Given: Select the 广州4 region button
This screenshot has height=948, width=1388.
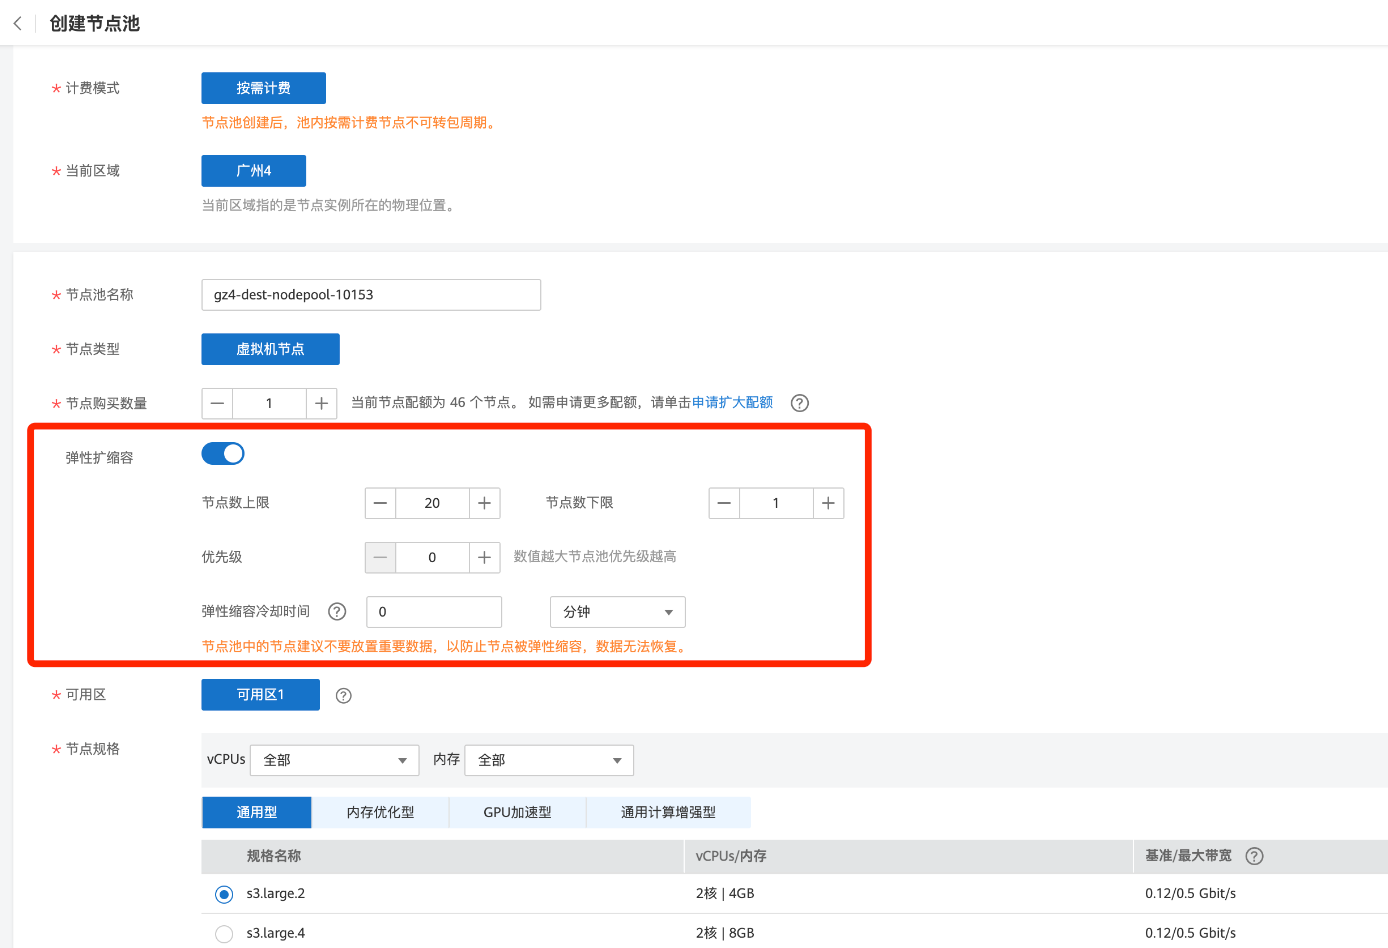Looking at the screenshot, I should coord(254,171).
